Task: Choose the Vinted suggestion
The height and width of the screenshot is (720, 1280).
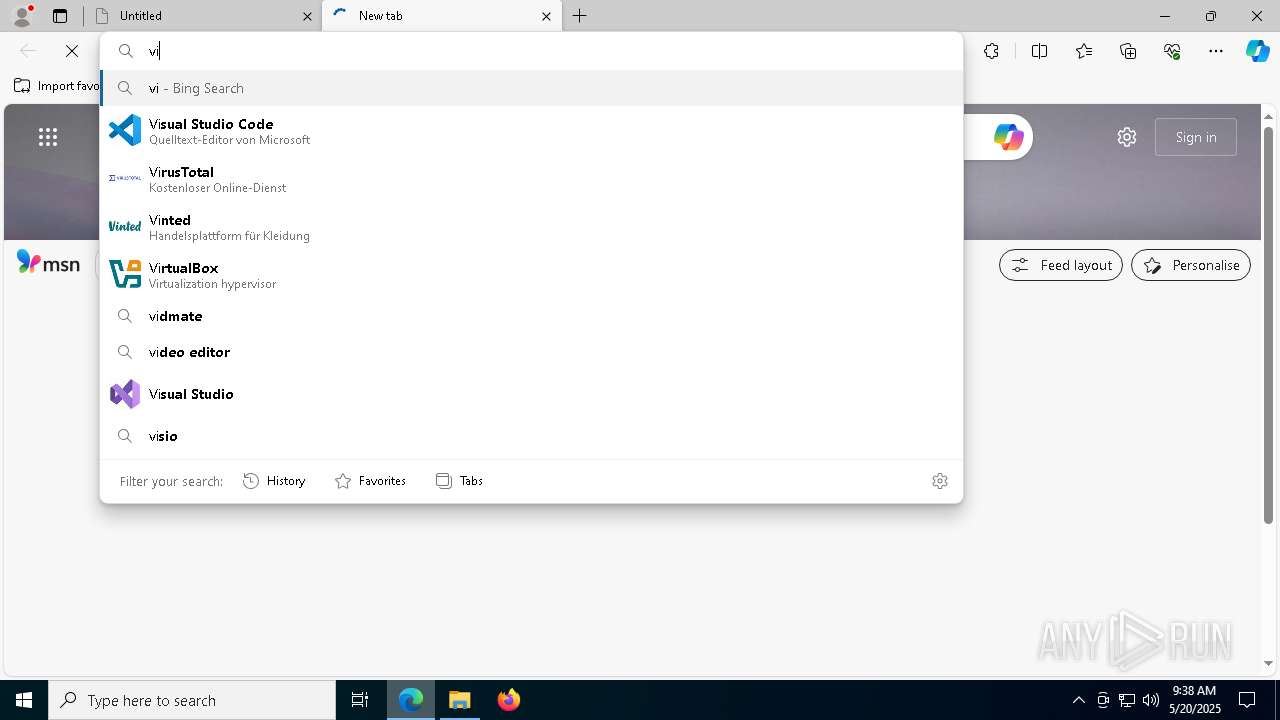Action: pos(531,227)
